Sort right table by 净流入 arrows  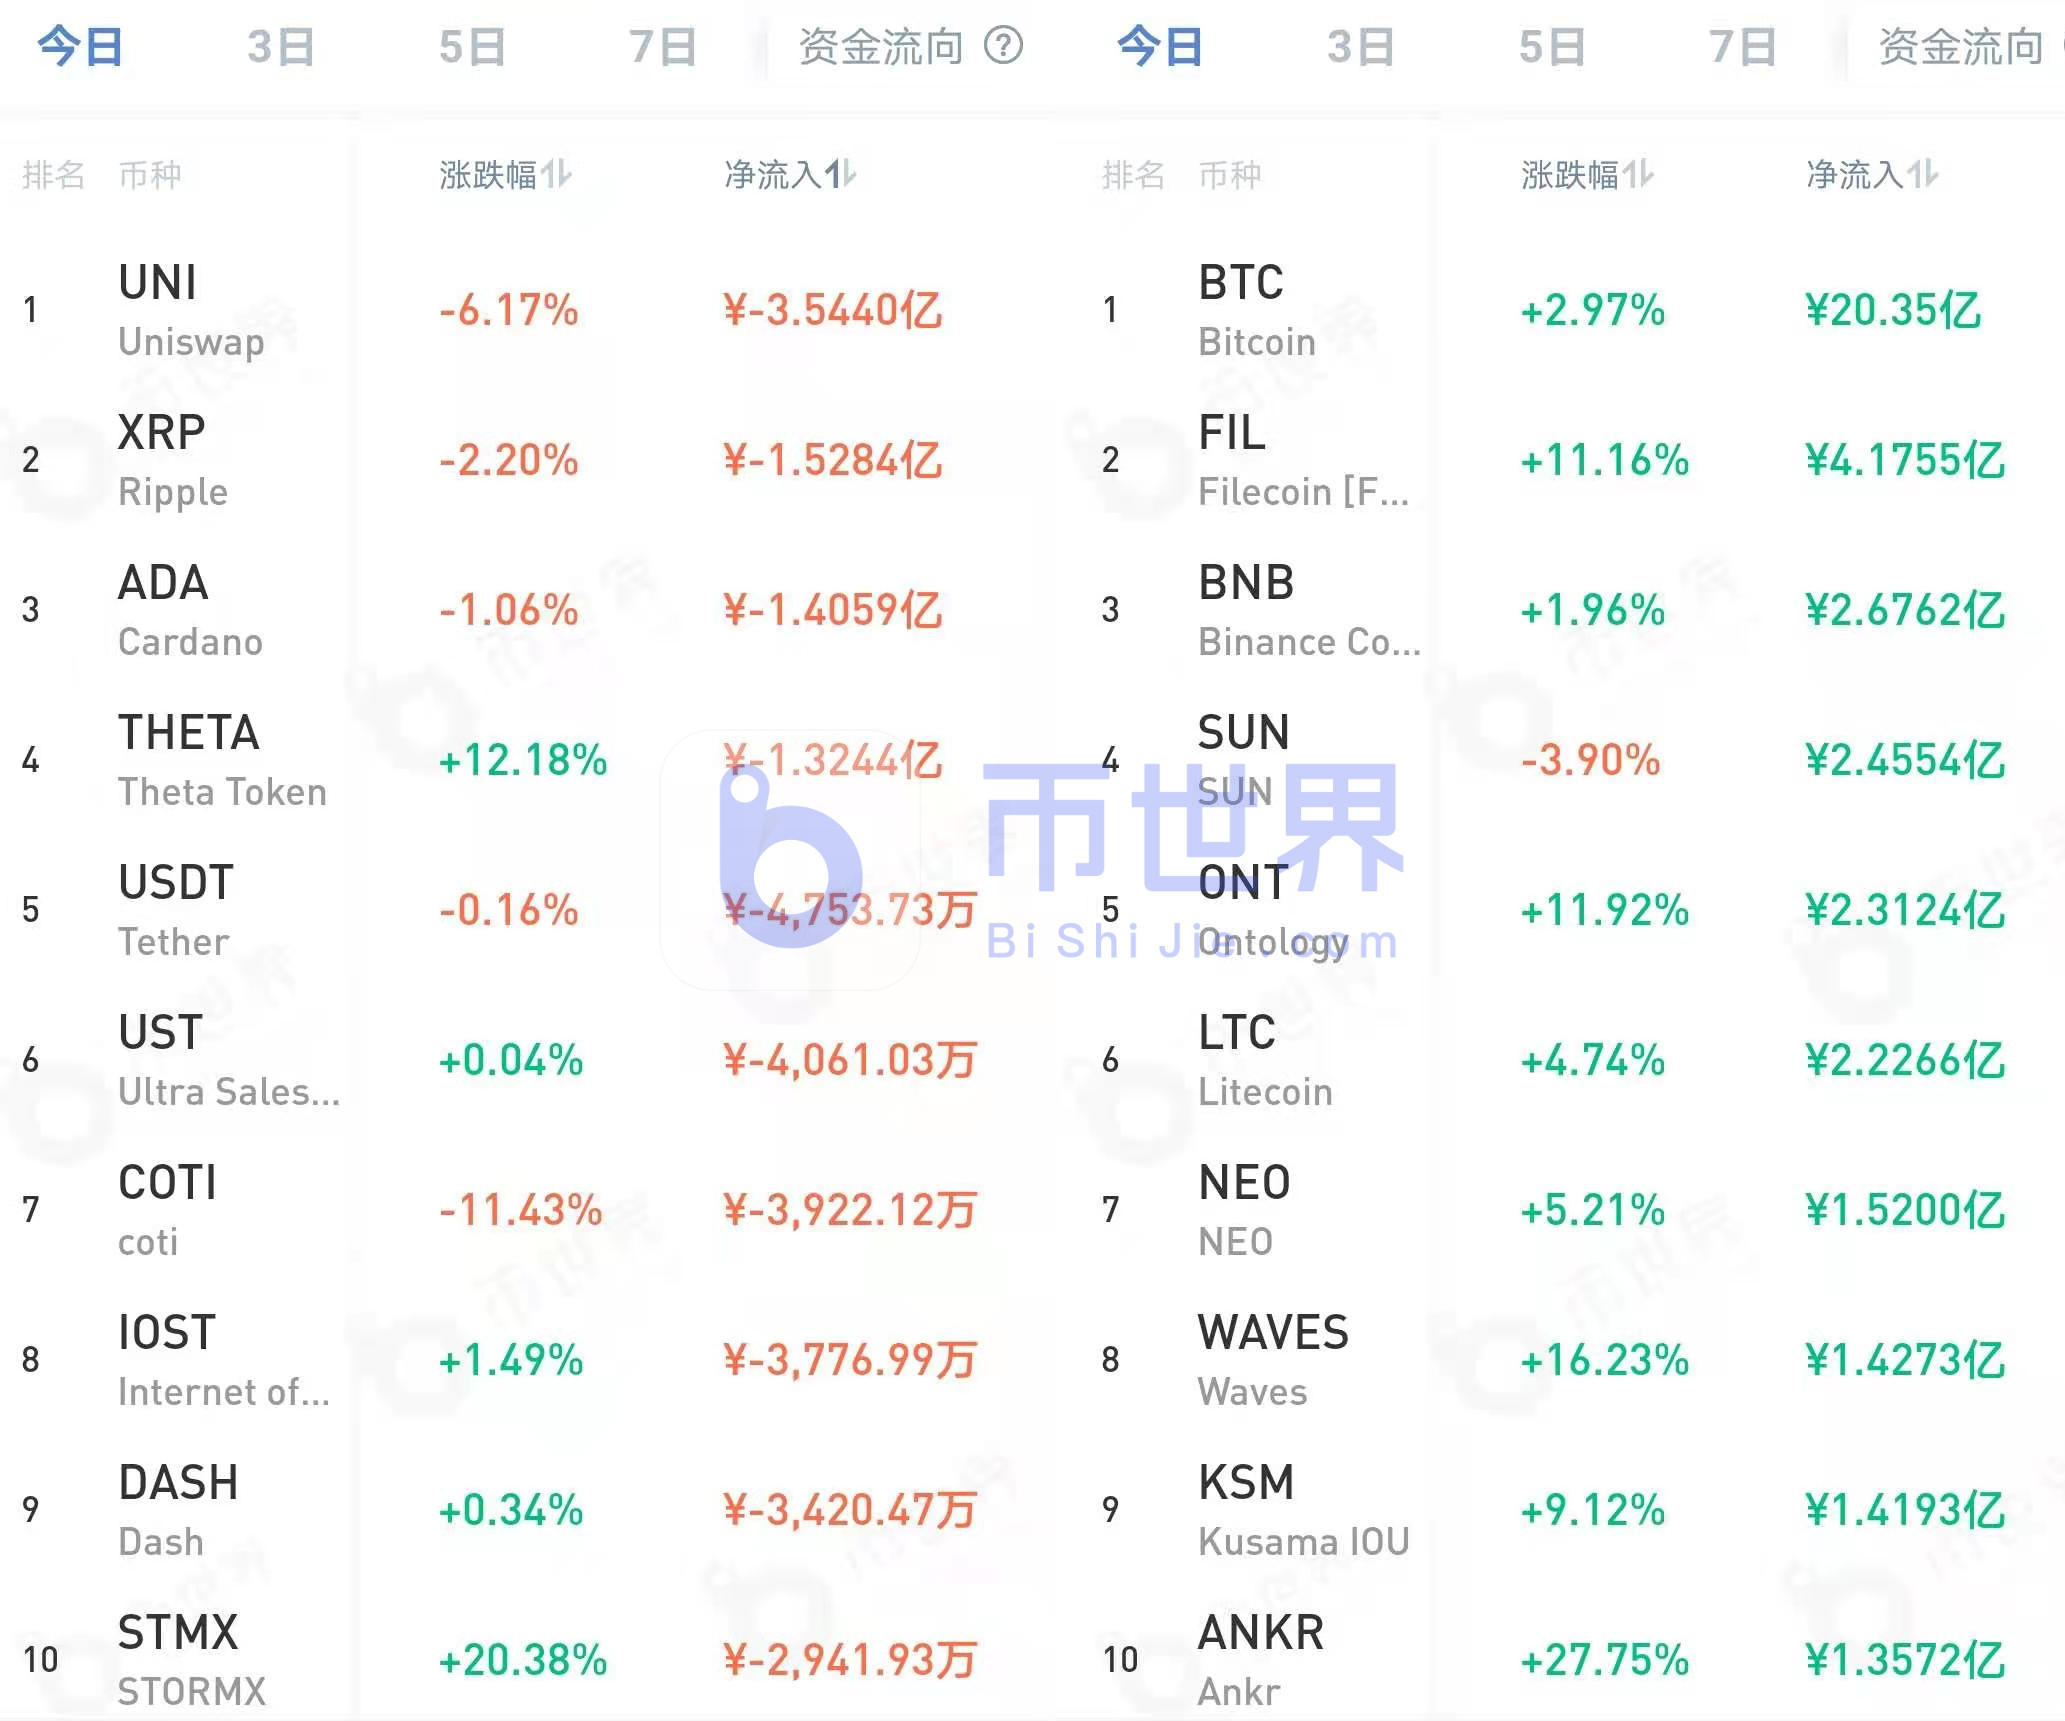[1922, 175]
